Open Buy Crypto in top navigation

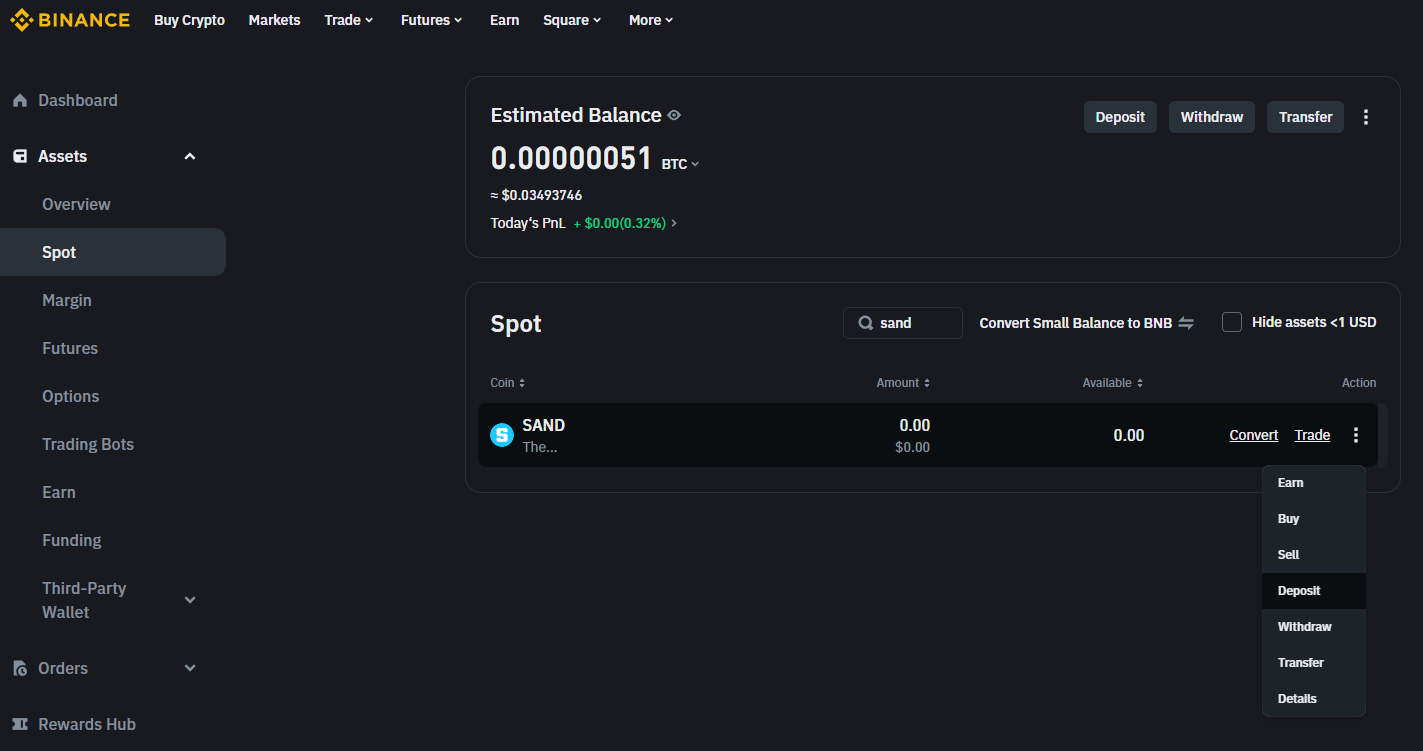tap(190, 20)
